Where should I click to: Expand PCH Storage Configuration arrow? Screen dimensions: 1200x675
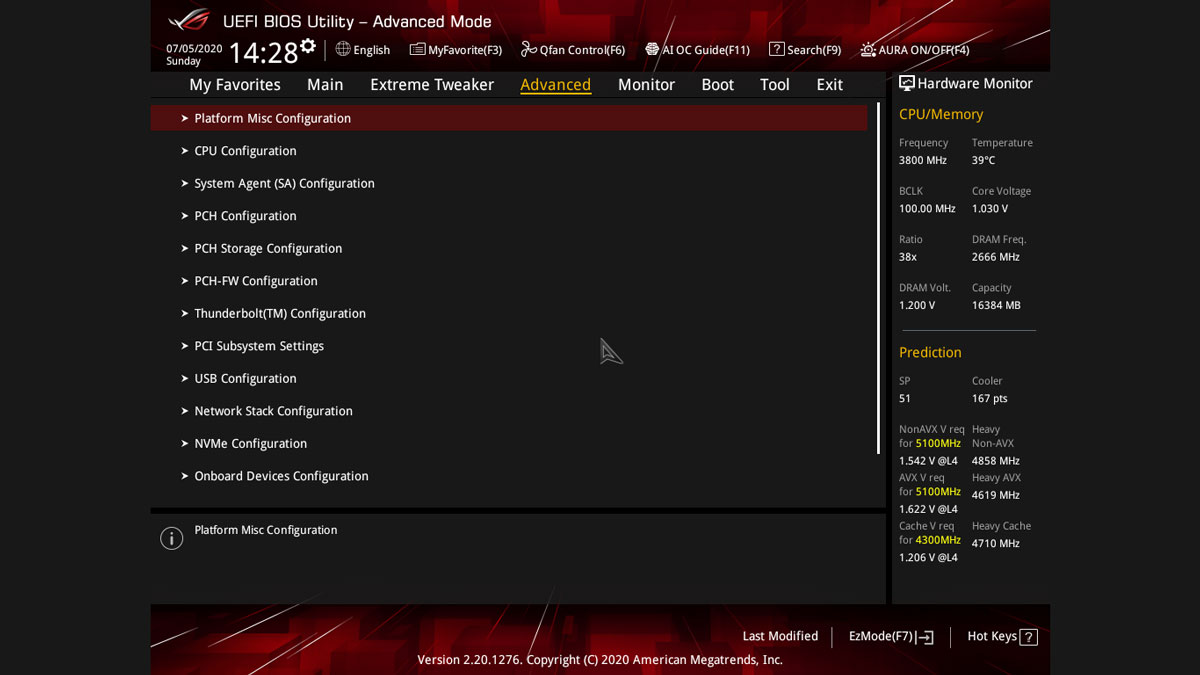point(185,248)
